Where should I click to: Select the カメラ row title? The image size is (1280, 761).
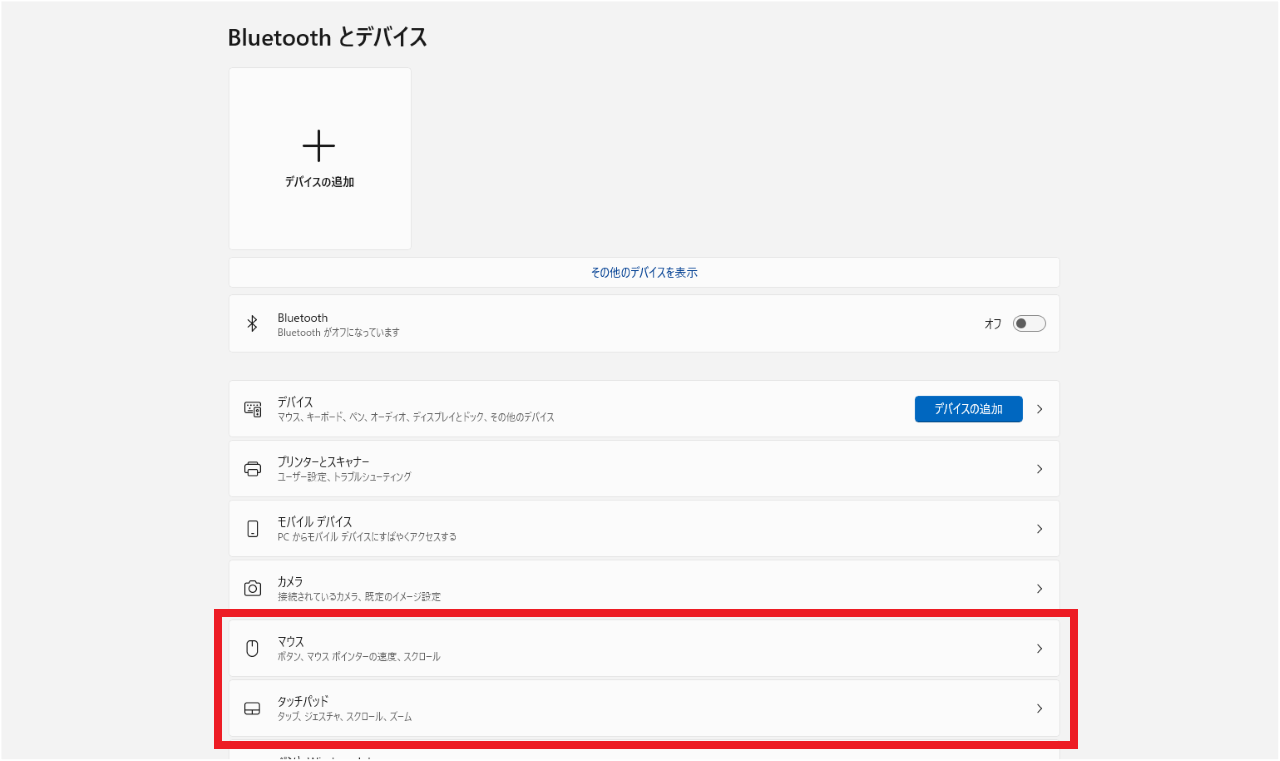click(290, 582)
